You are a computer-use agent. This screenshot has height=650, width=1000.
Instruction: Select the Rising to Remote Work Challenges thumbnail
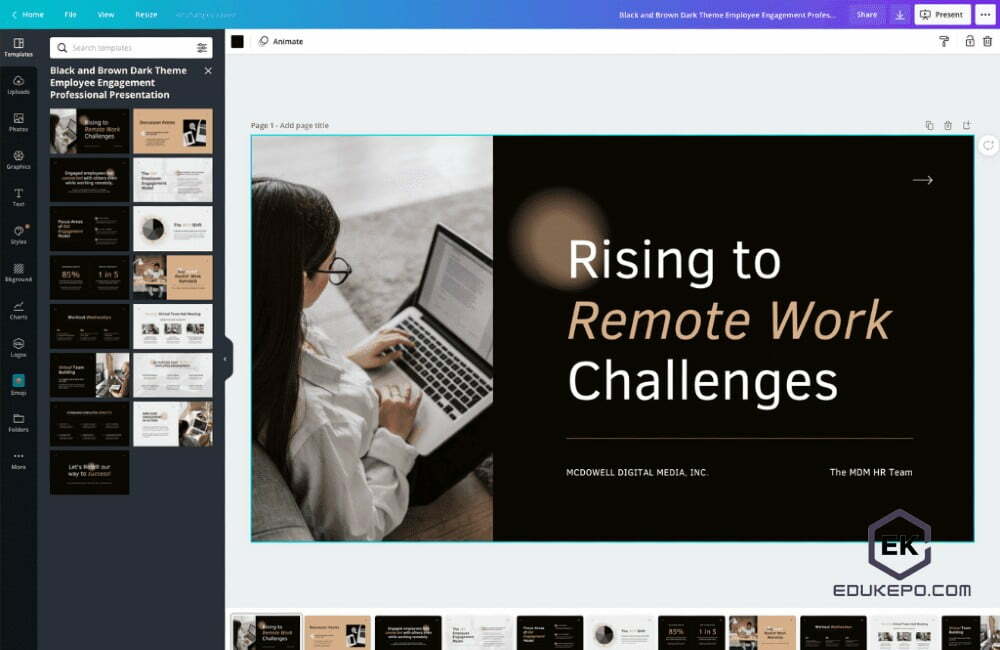click(x=89, y=129)
